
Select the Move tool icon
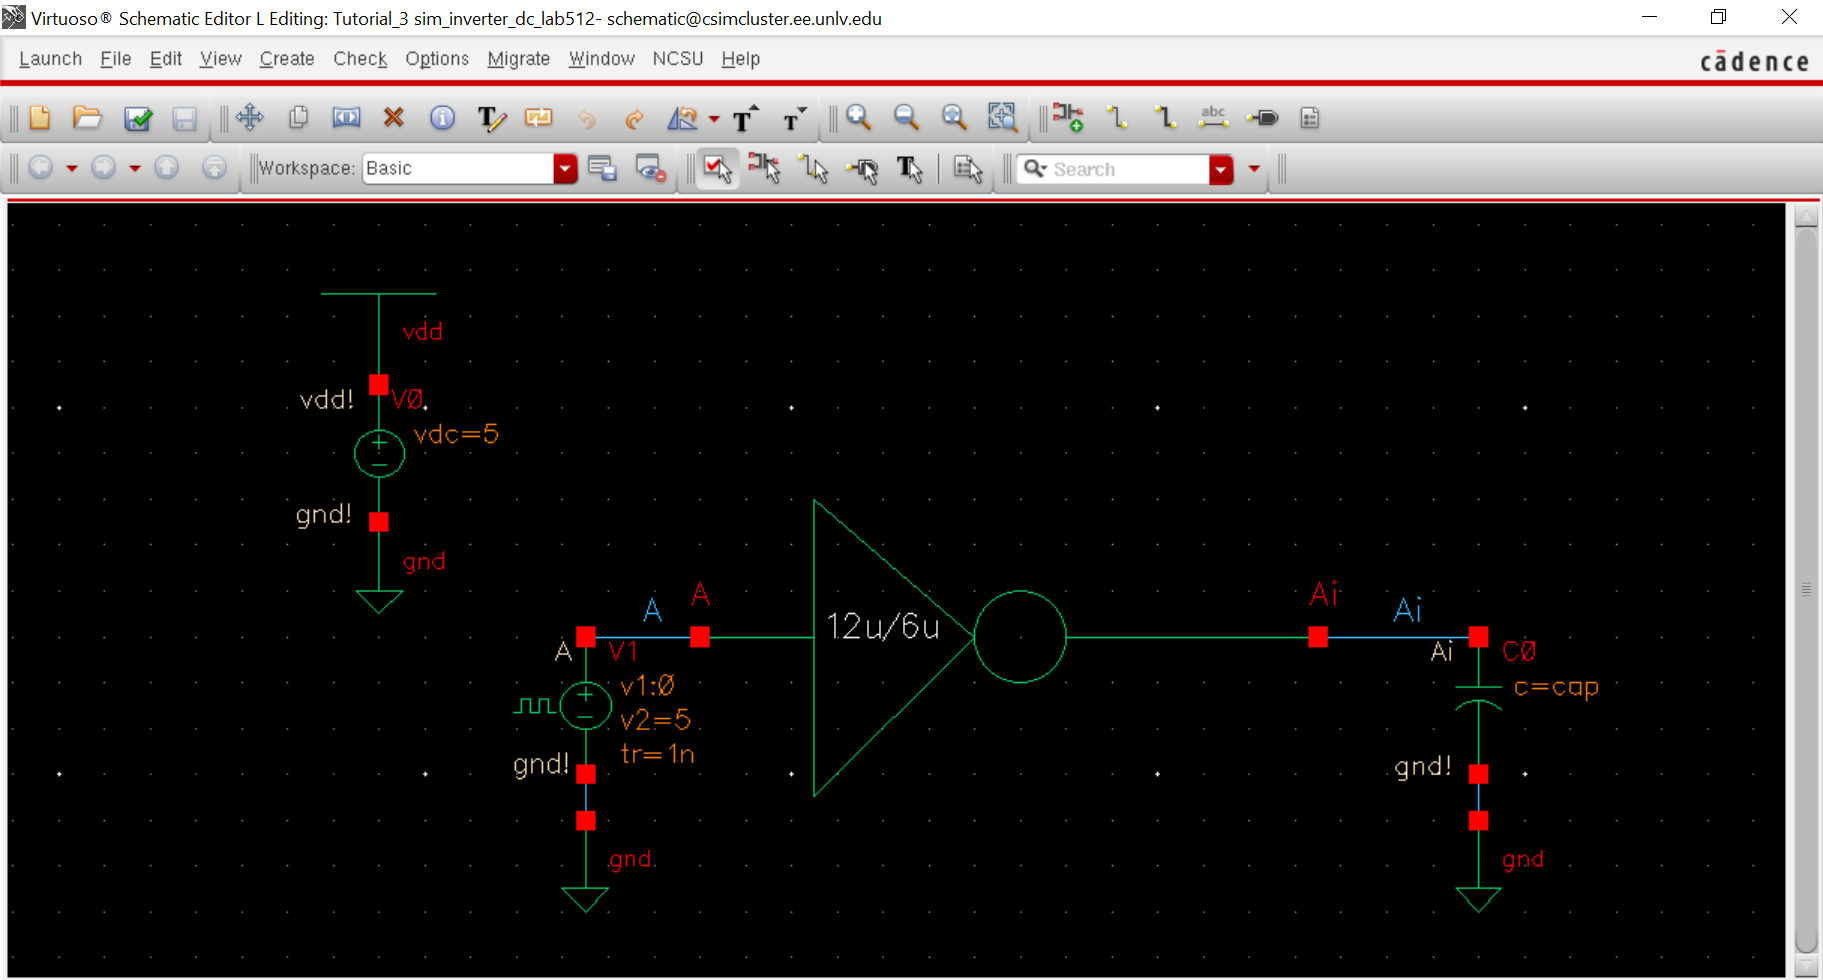(x=249, y=118)
